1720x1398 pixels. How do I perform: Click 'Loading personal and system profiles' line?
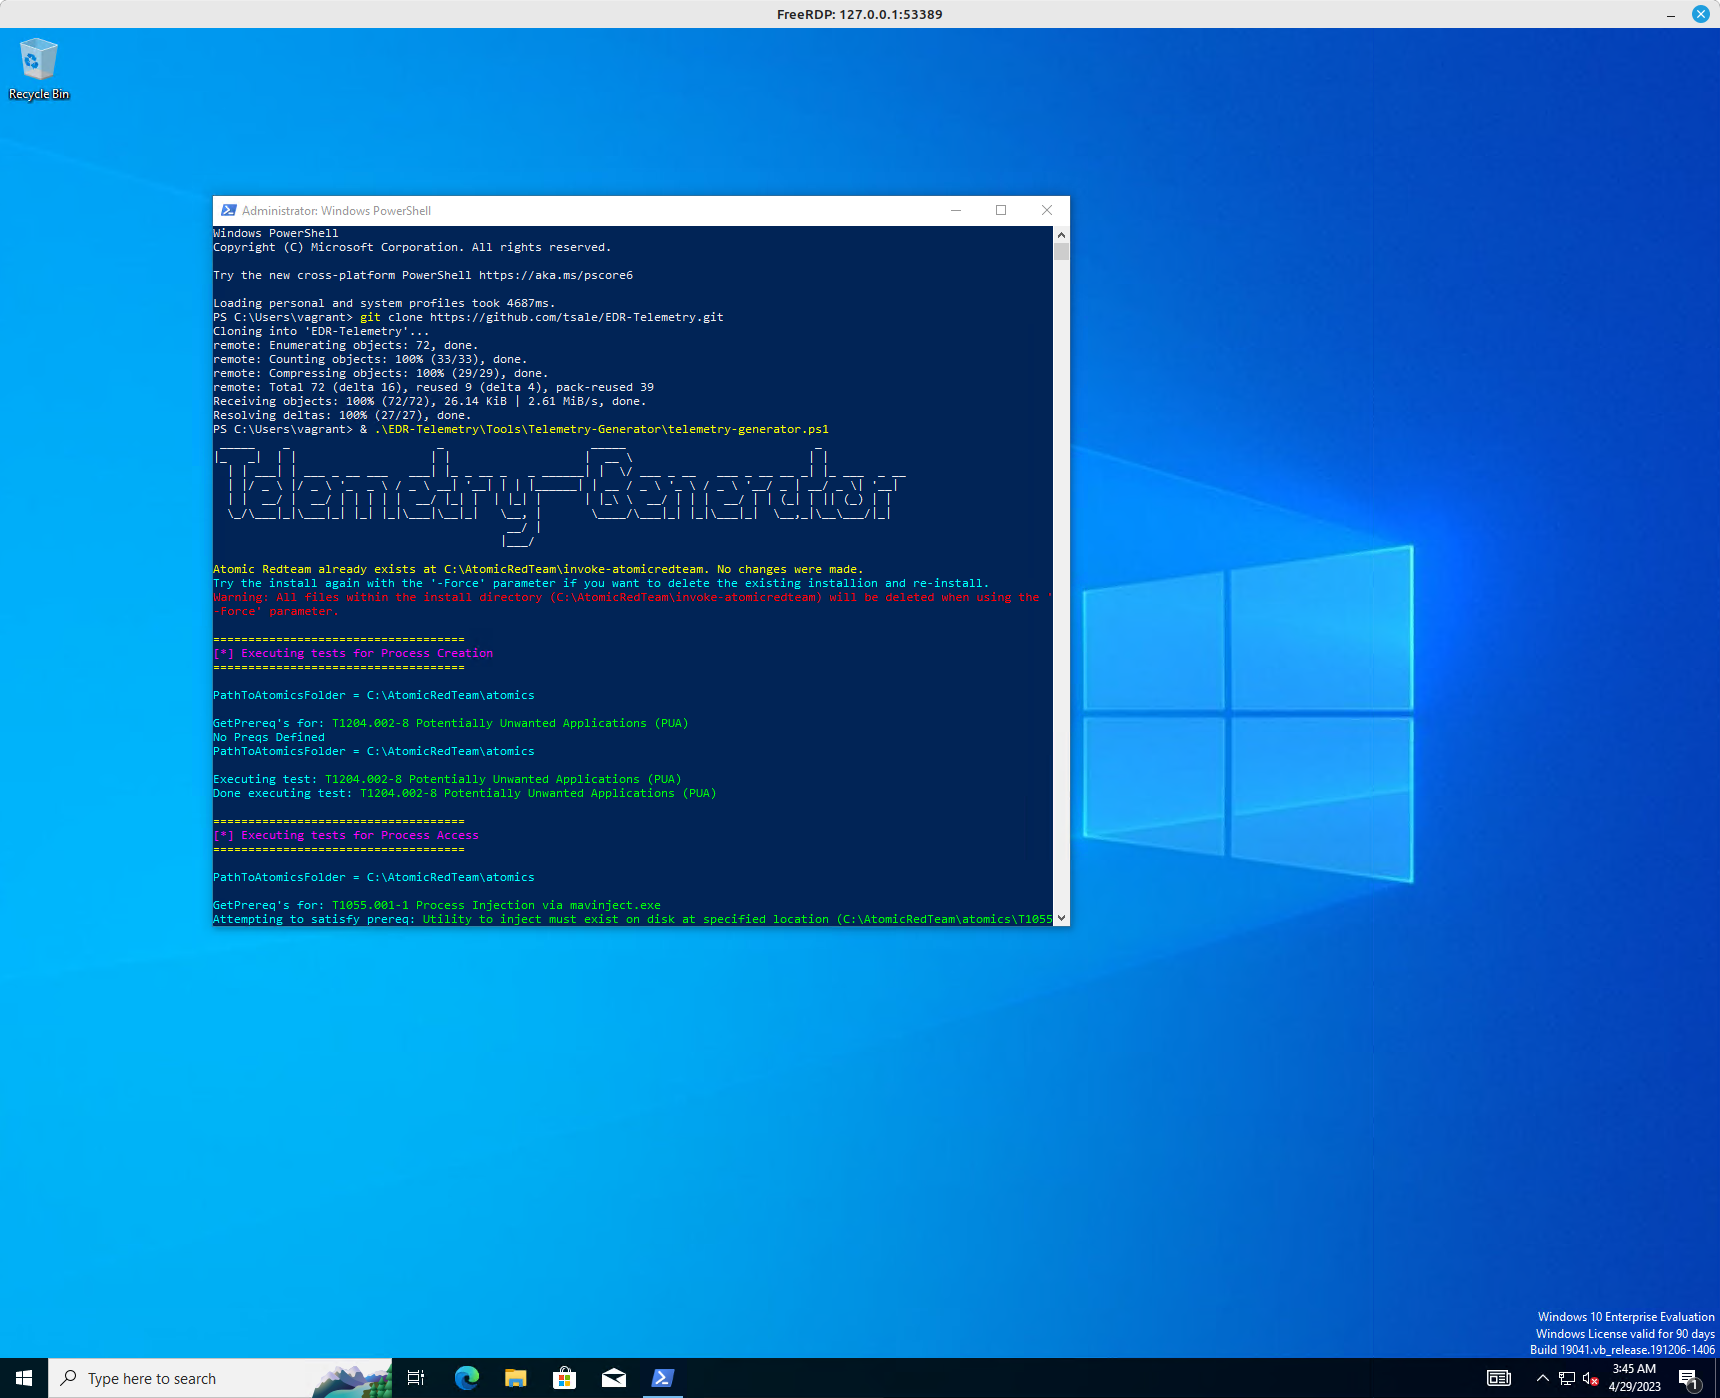[384, 303]
